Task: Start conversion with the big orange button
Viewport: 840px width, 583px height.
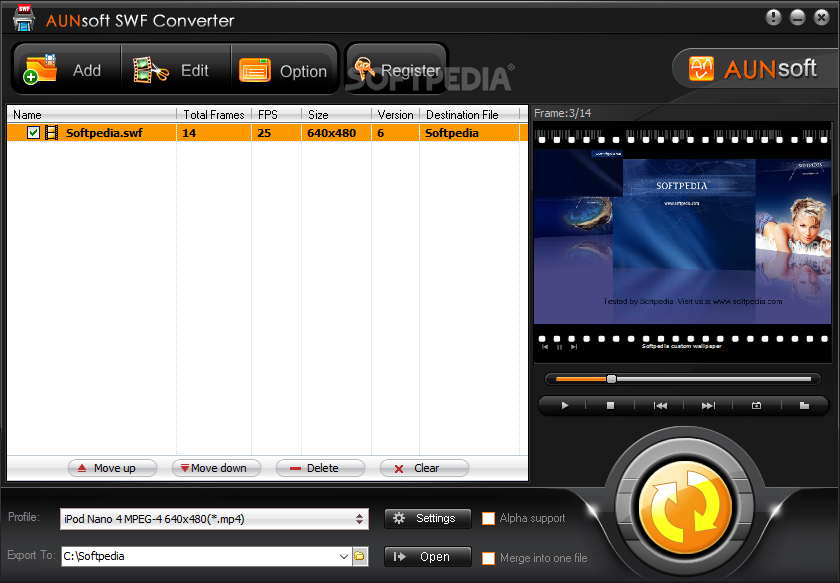Action: [x=685, y=506]
